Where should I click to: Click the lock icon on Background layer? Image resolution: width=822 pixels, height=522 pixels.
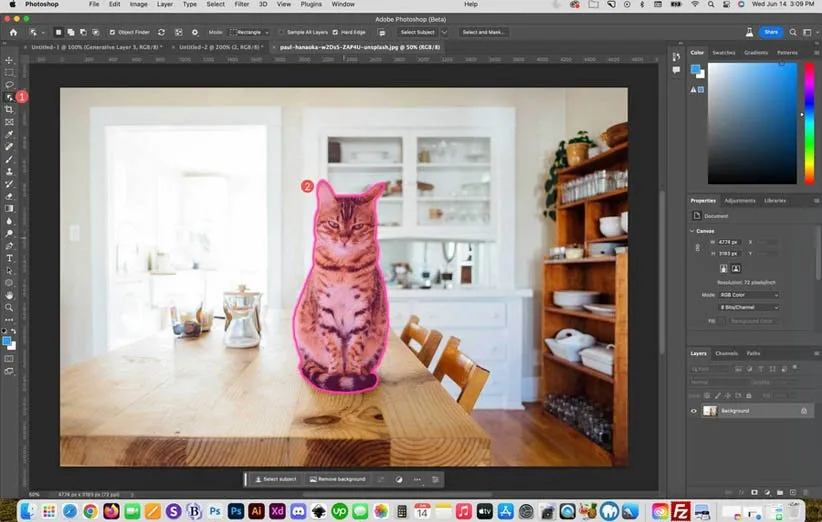coord(803,411)
